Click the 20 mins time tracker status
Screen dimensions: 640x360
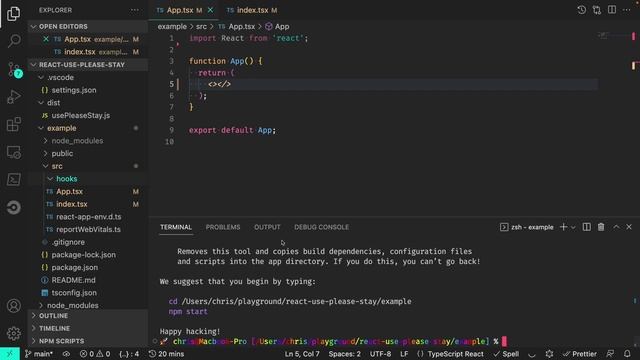pos(166,354)
